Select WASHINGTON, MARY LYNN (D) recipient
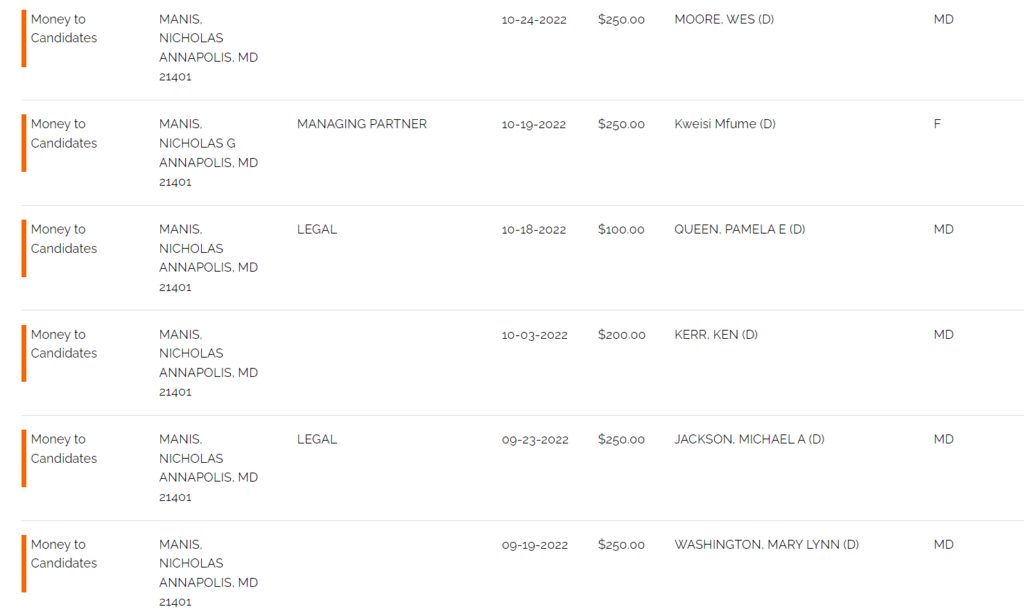Screen dimensions: 1024x616 point(766,545)
